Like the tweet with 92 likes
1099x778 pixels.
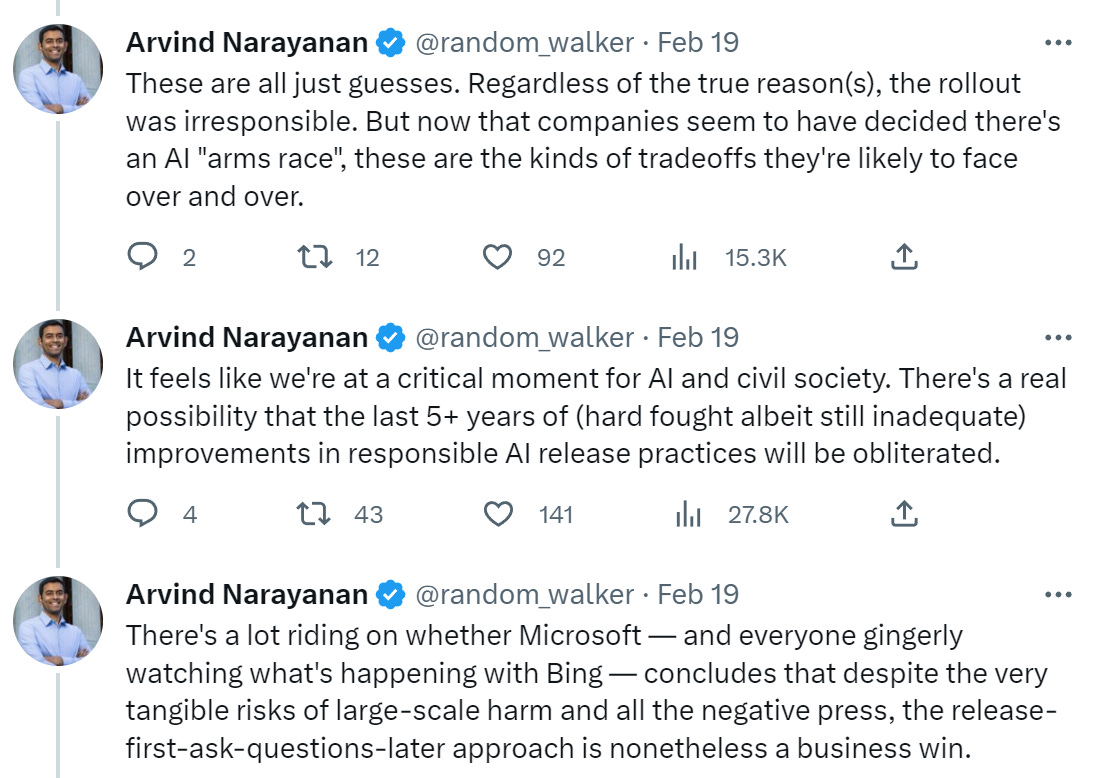click(x=497, y=257)
